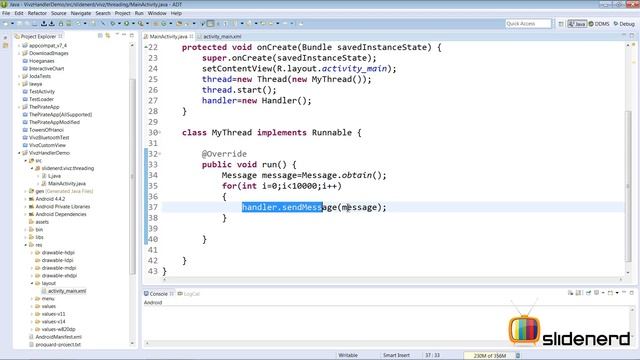Select the TowersOfHanoi project
This screenshot has width=640, height=360.
(46, 130)
